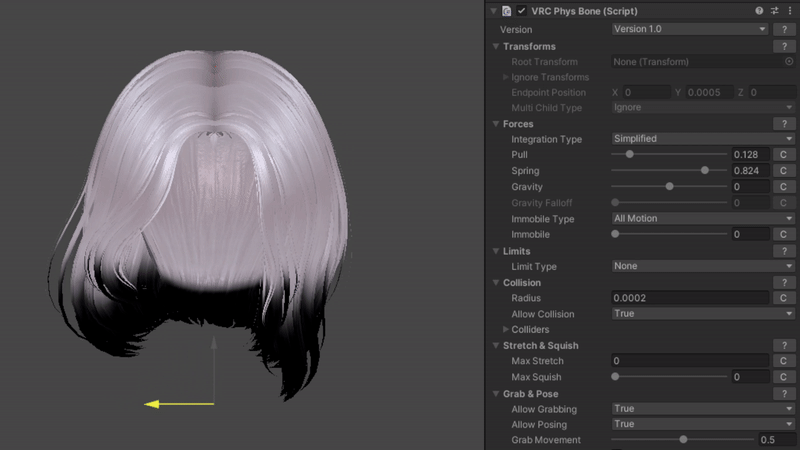
Task: Open the Version dropdown
Action: 690,29
